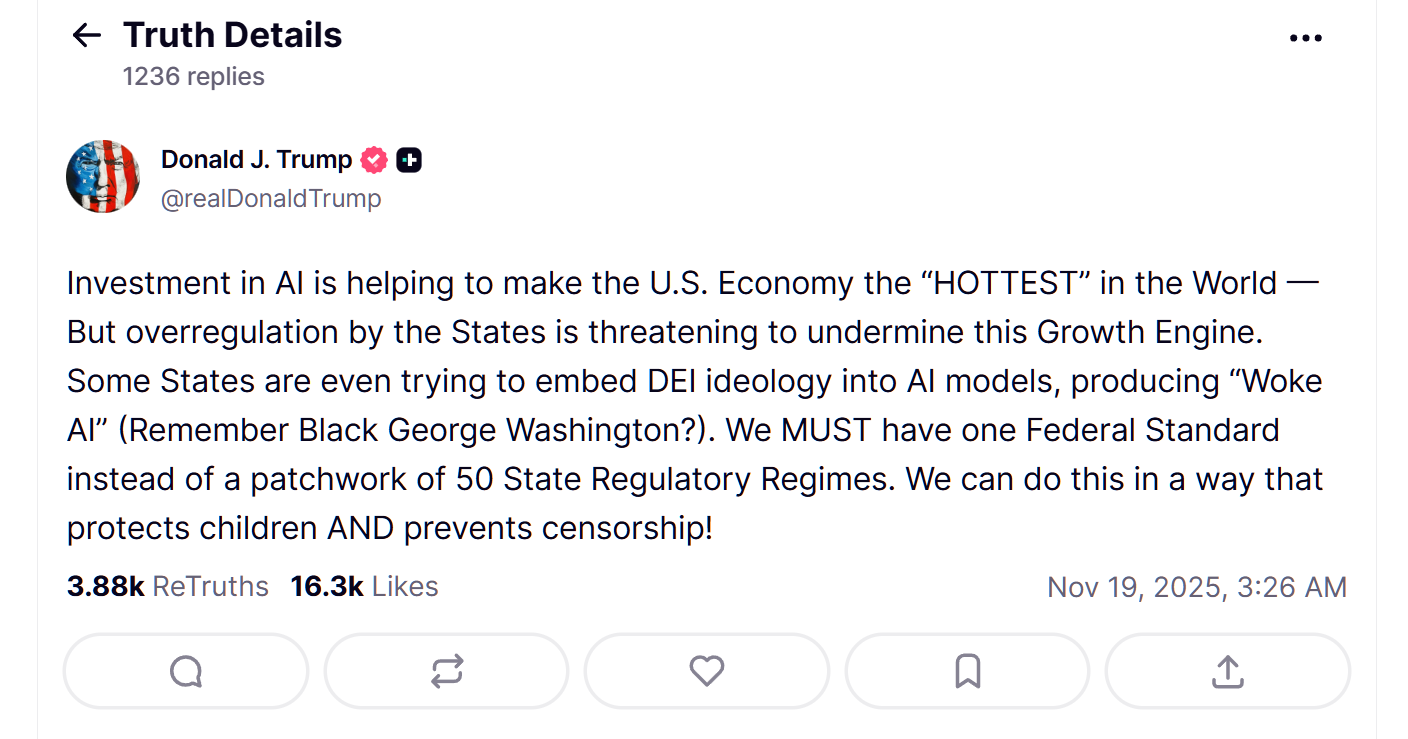Like the post with the heart icon
Viewport: 1408px width, 739px height.
click(706, 671)
